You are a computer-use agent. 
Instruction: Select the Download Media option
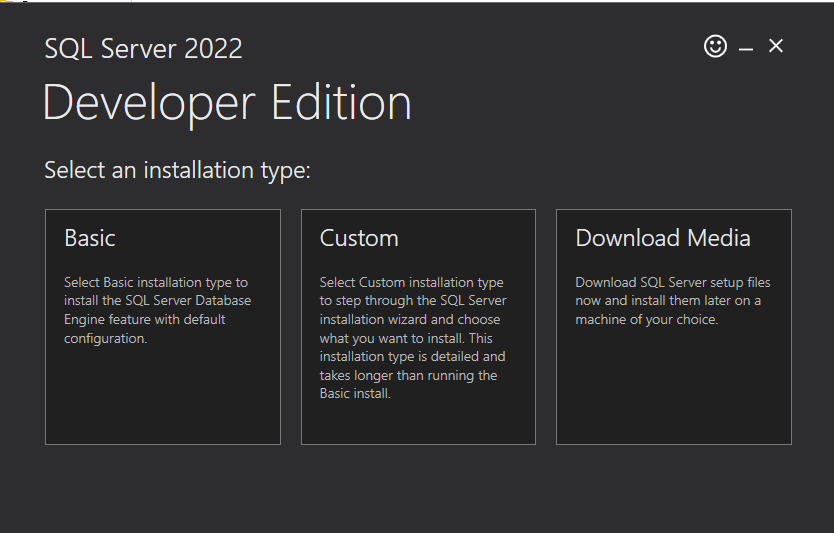tap(674, 327)
